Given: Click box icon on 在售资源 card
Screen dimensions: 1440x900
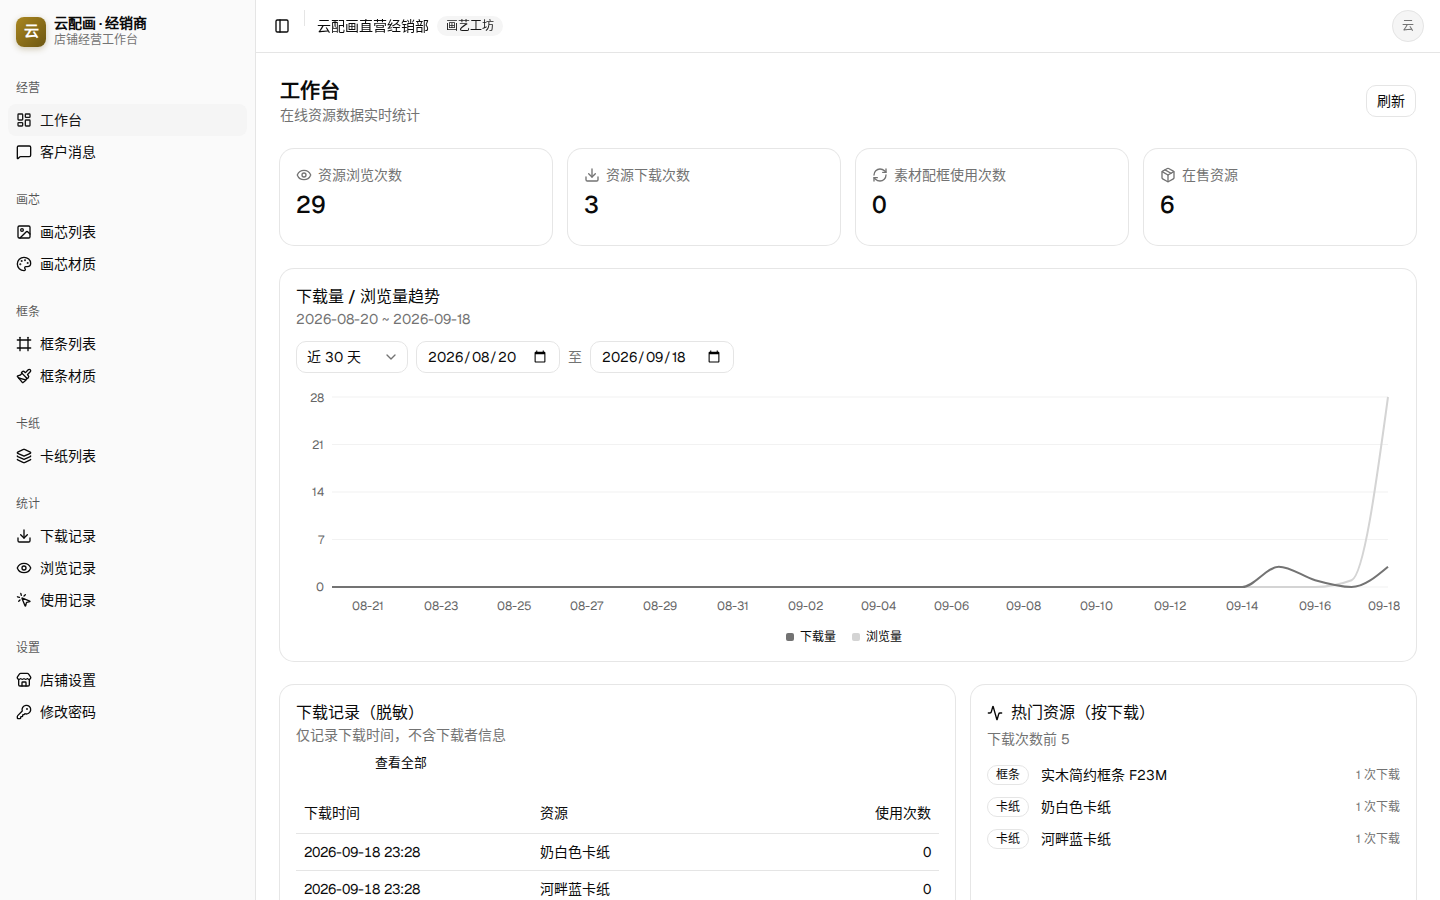Looking at the screenshot, I should 1168,175.
